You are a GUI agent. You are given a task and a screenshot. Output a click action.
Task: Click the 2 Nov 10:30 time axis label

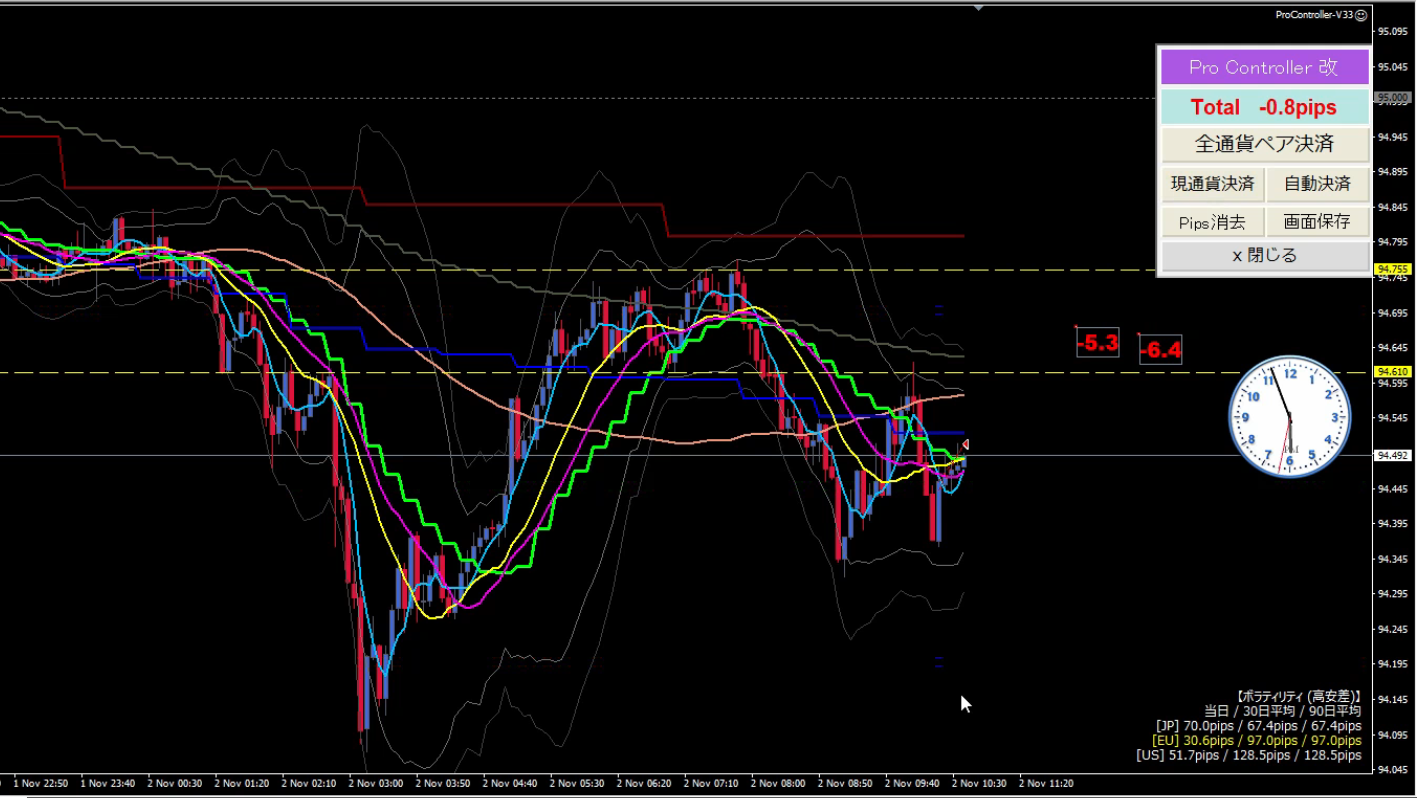click(979, 784)
